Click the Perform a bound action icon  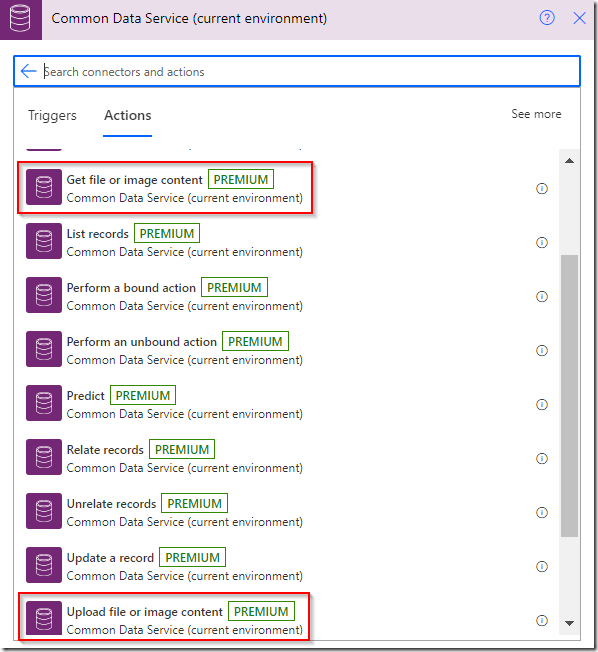[44, 295]
